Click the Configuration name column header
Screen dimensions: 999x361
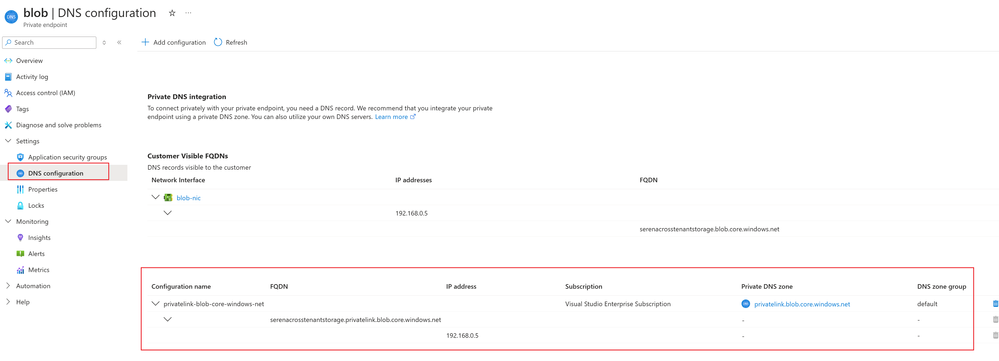coord(181,287)
